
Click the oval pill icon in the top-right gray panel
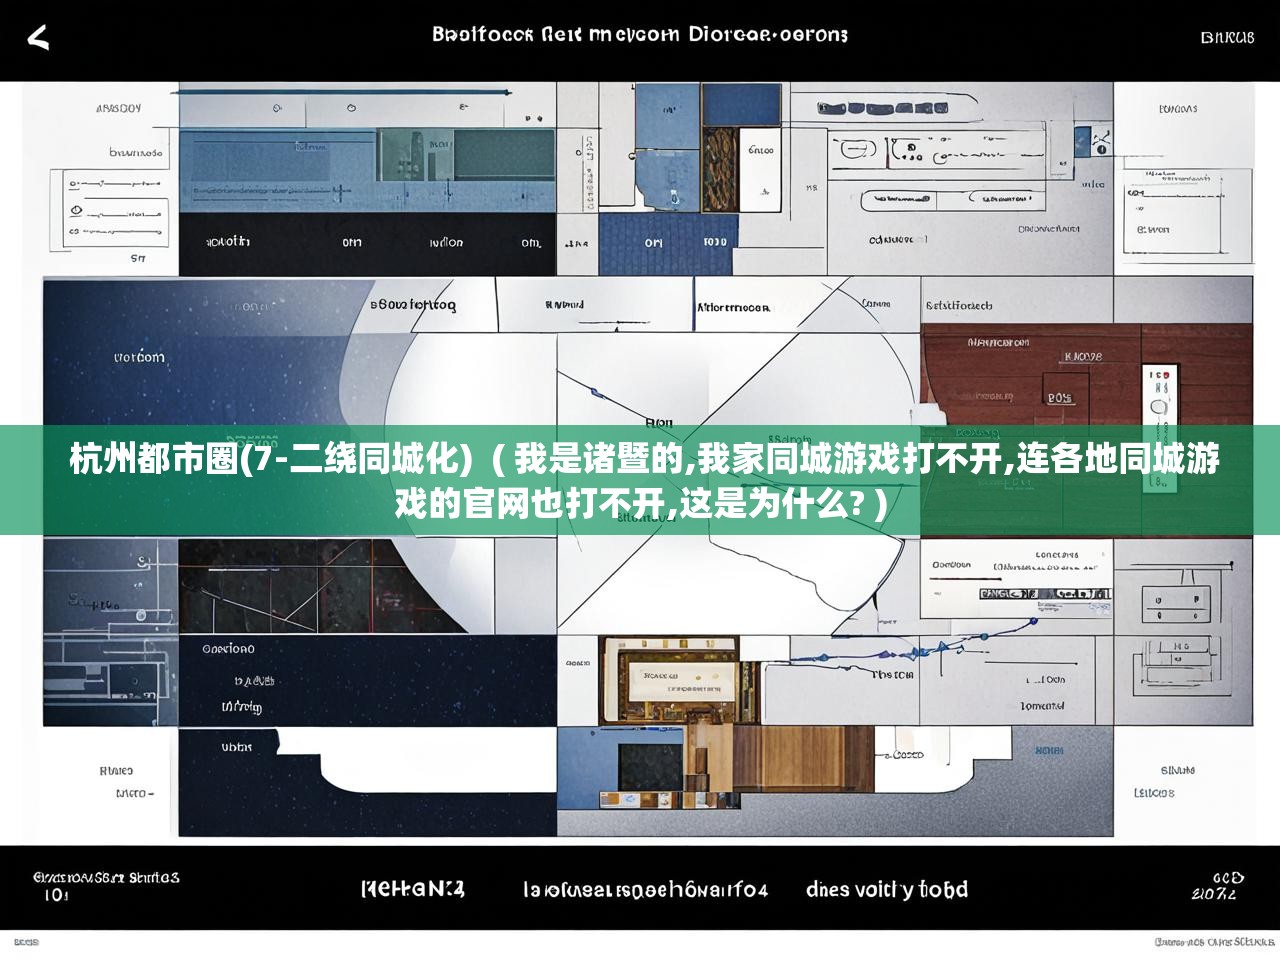[x=857, y=150]
